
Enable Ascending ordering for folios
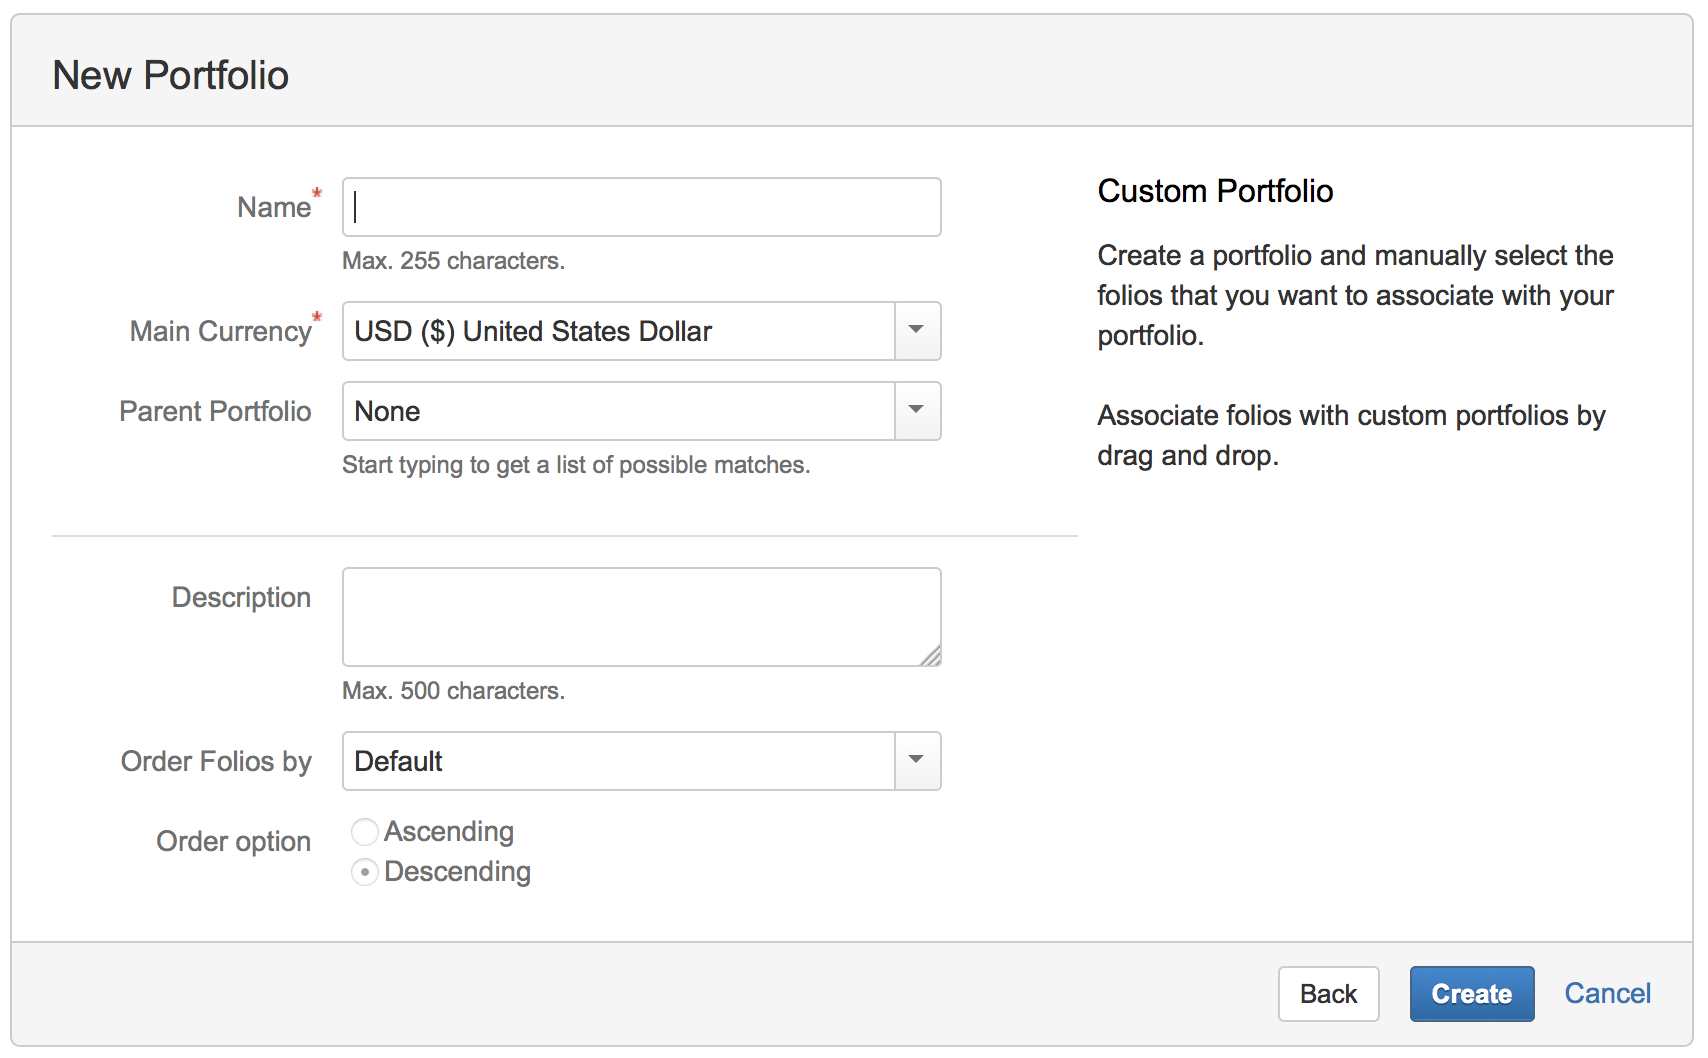tap(365, 831)
